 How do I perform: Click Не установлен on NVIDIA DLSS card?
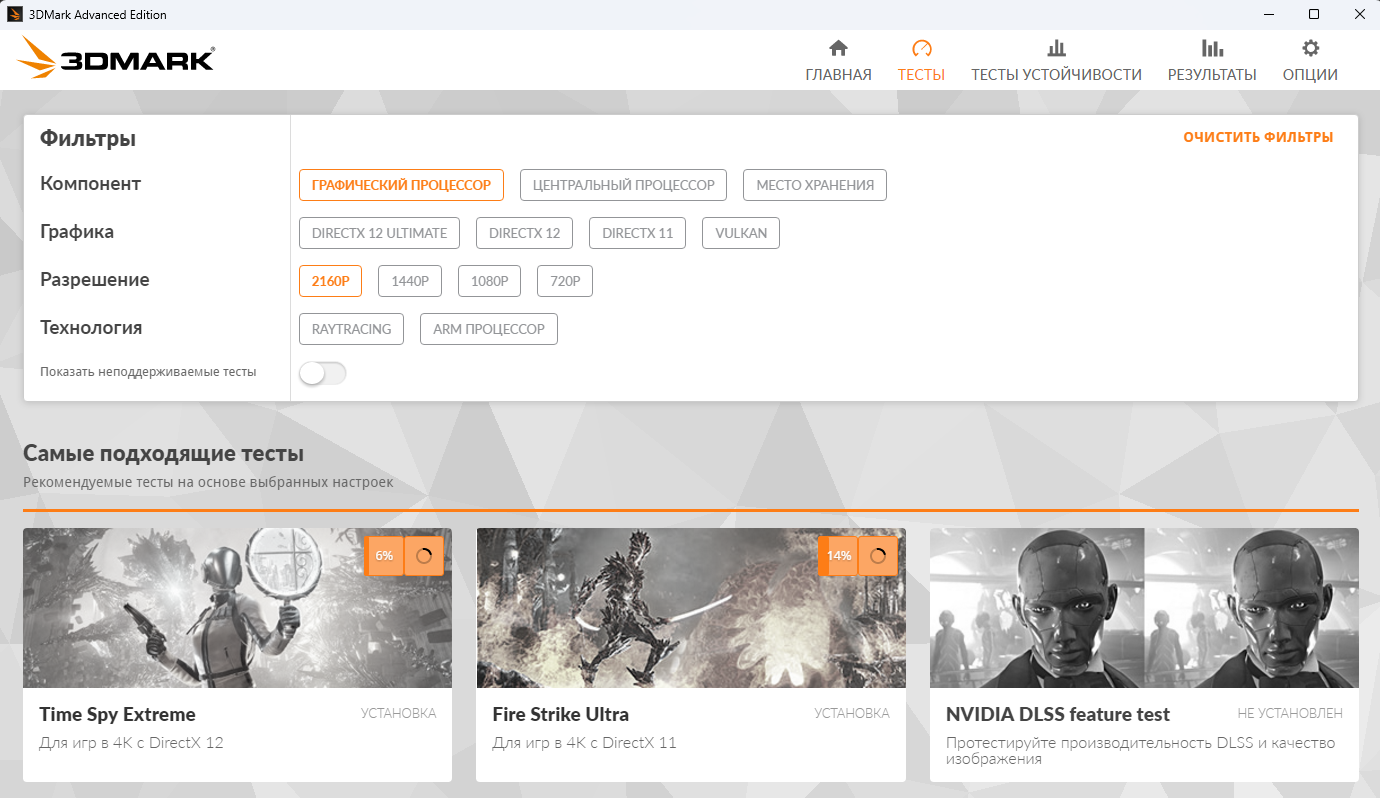(x=1290, y=713)
